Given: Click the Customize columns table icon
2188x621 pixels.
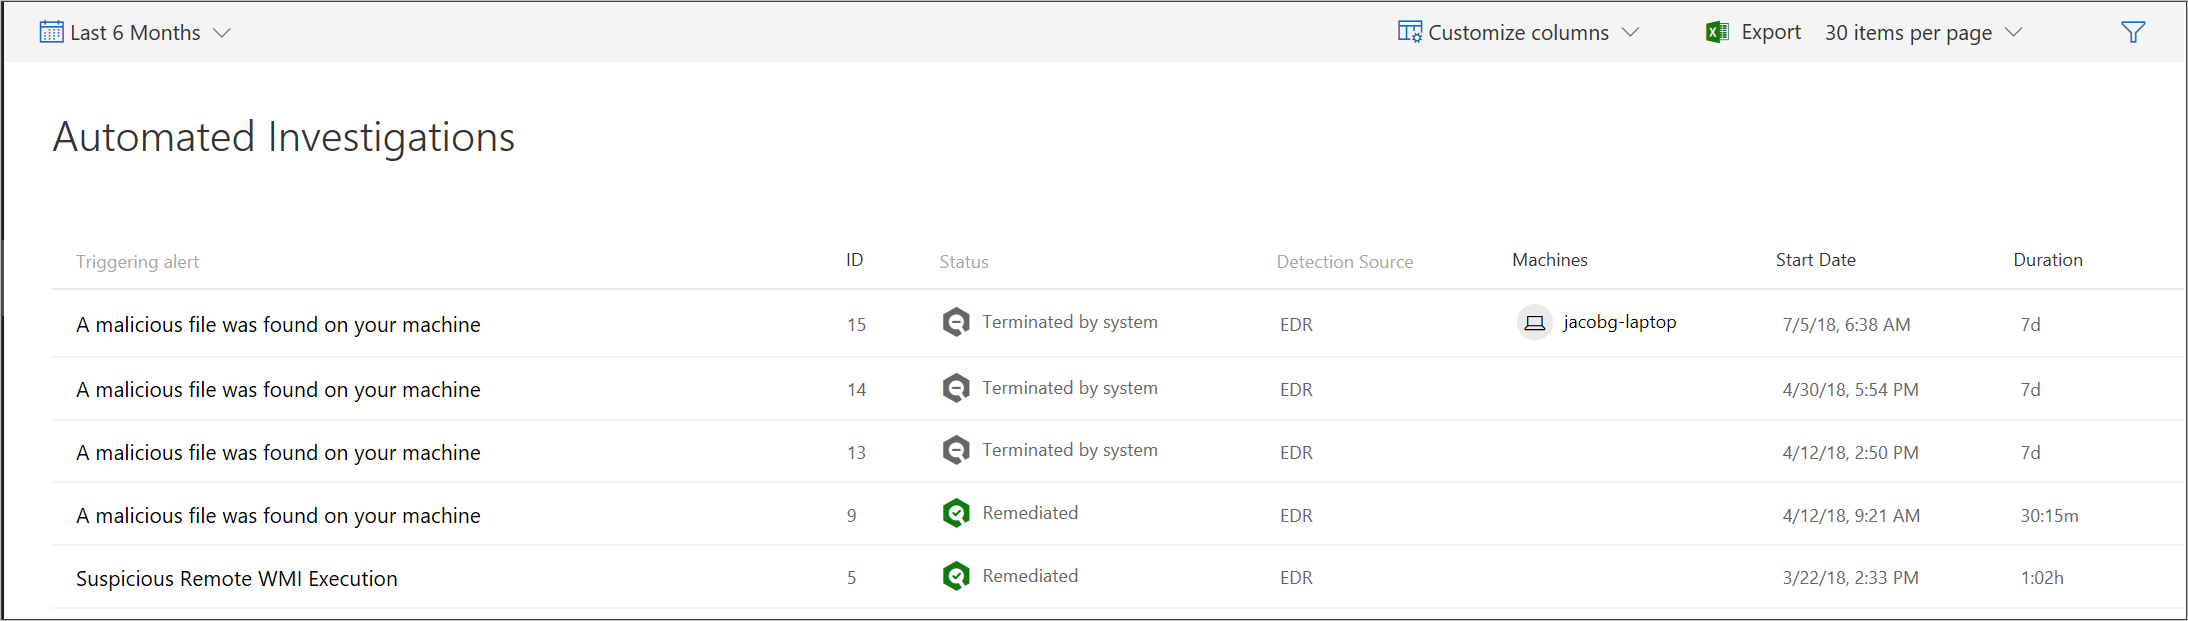Looking at the screenshot, I should click(x=1409, y=32).
